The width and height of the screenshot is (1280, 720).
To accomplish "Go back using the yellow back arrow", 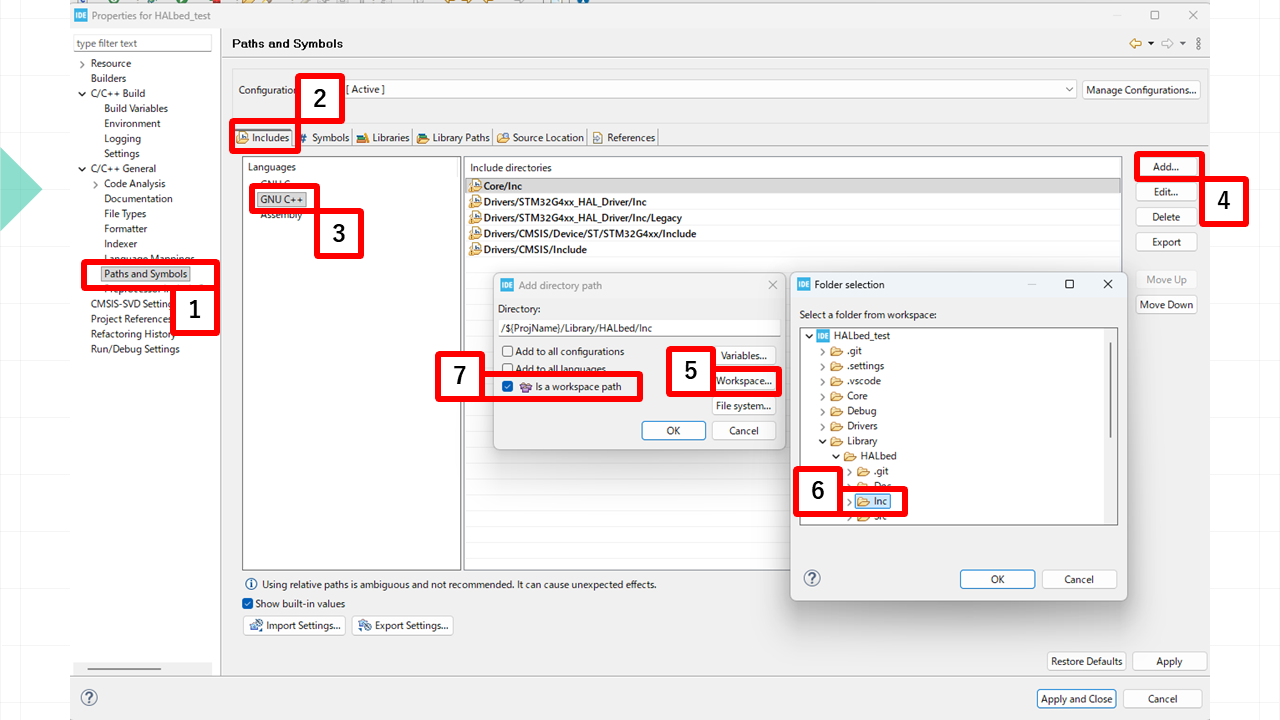I will click(x=1135, y=44).
